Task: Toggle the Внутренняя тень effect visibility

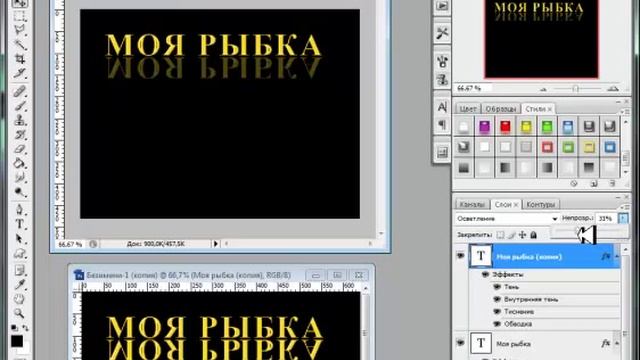Action: tap(497, 299)
